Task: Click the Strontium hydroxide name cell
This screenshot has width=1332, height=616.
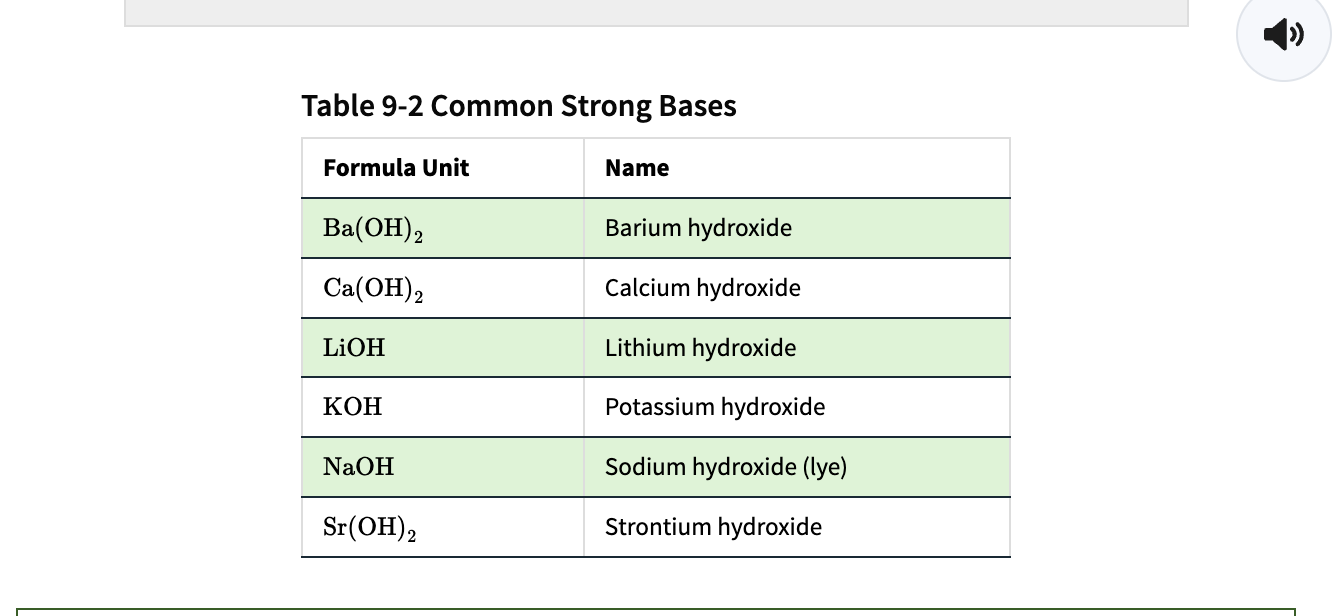Action: pos(797,527)
